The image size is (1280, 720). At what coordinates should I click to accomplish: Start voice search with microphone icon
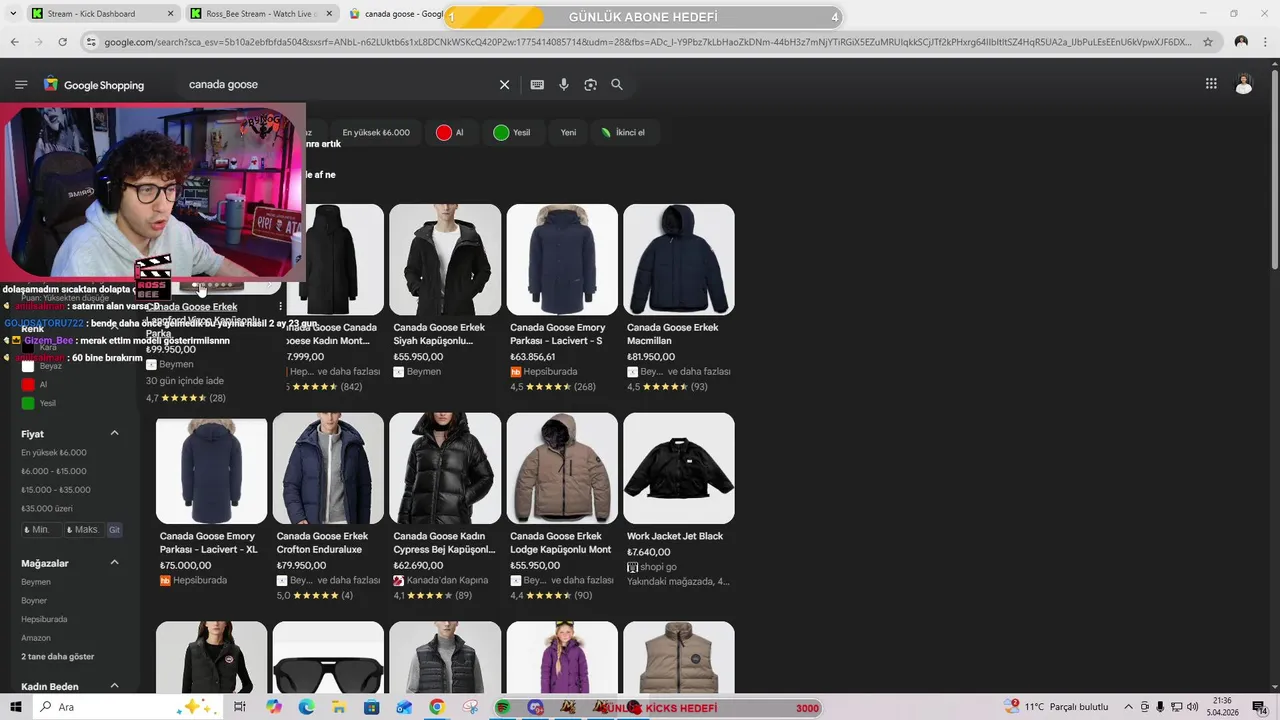[564, 85]
